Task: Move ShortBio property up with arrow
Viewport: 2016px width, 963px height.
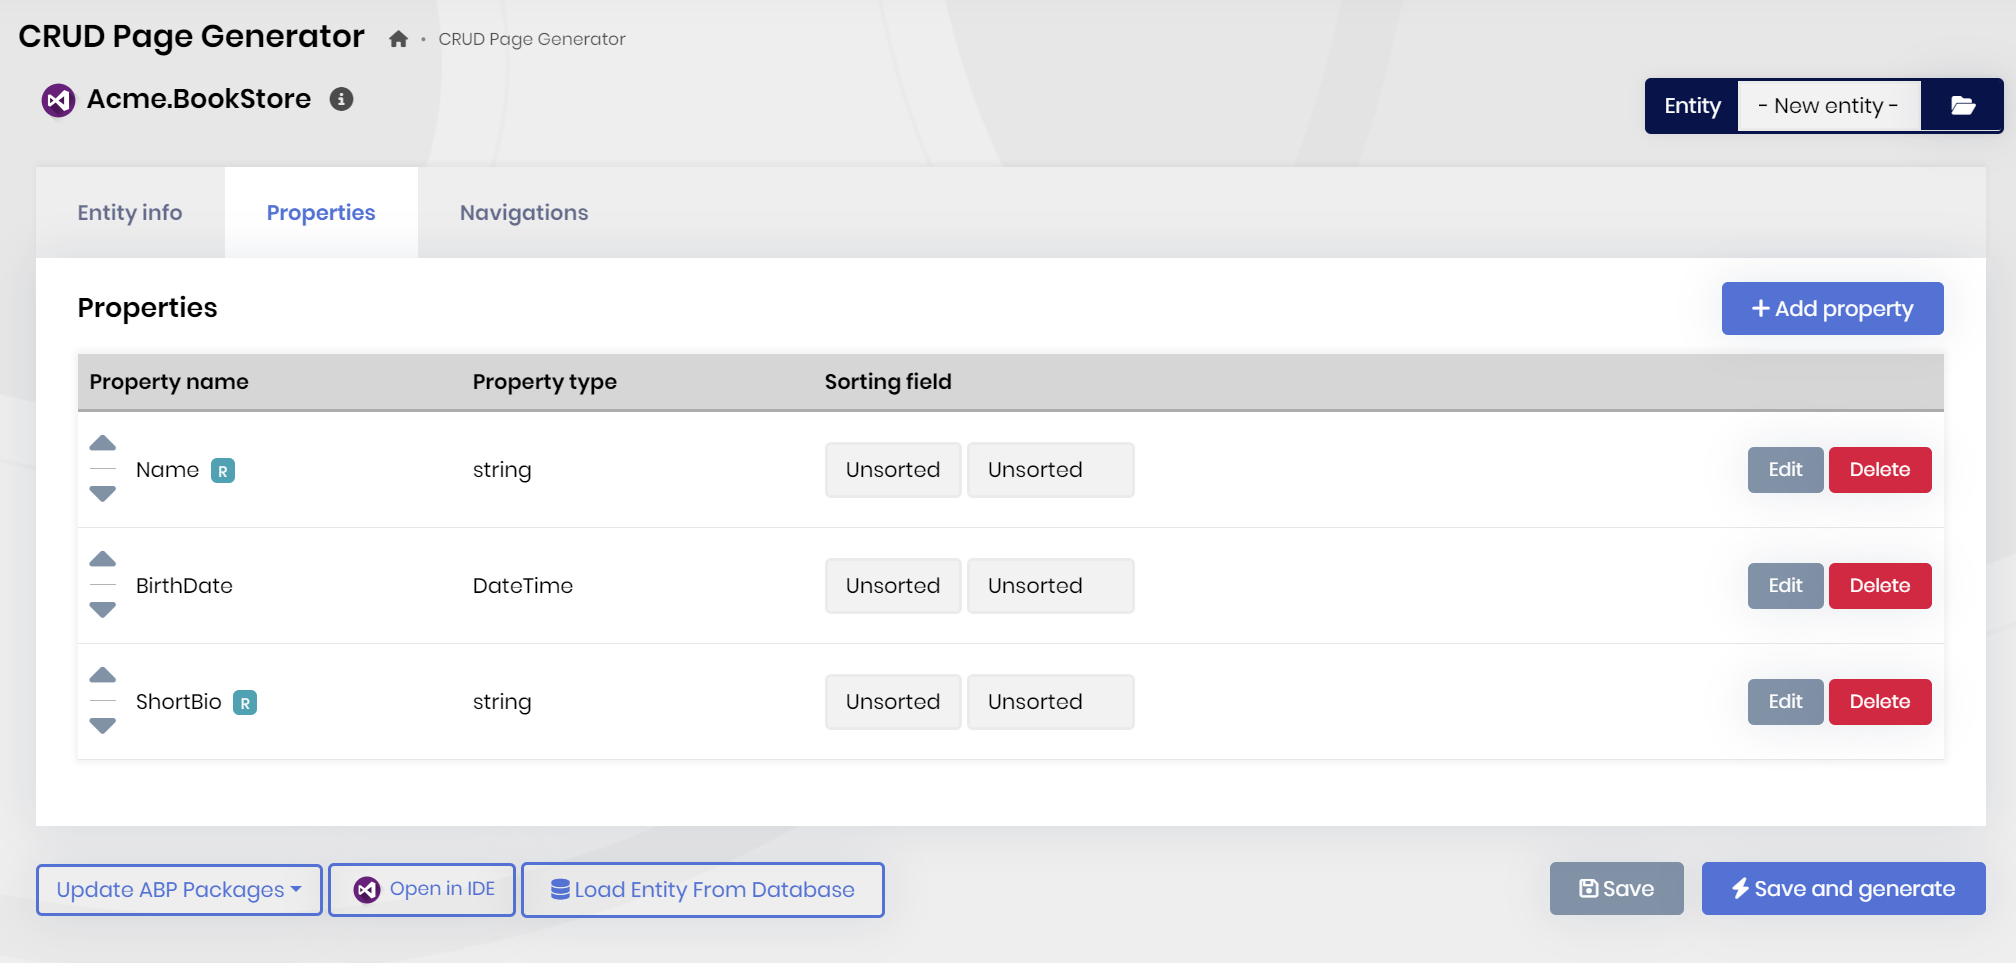Action: point(103,676)
